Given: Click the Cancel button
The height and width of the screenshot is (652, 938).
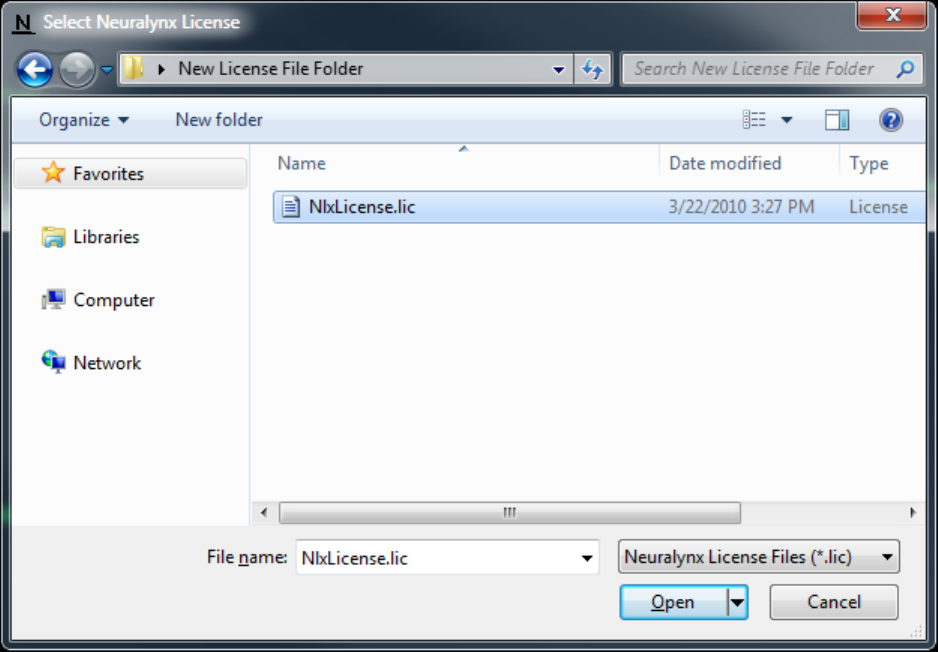Looking at the screenshot, I should point(834,602).
